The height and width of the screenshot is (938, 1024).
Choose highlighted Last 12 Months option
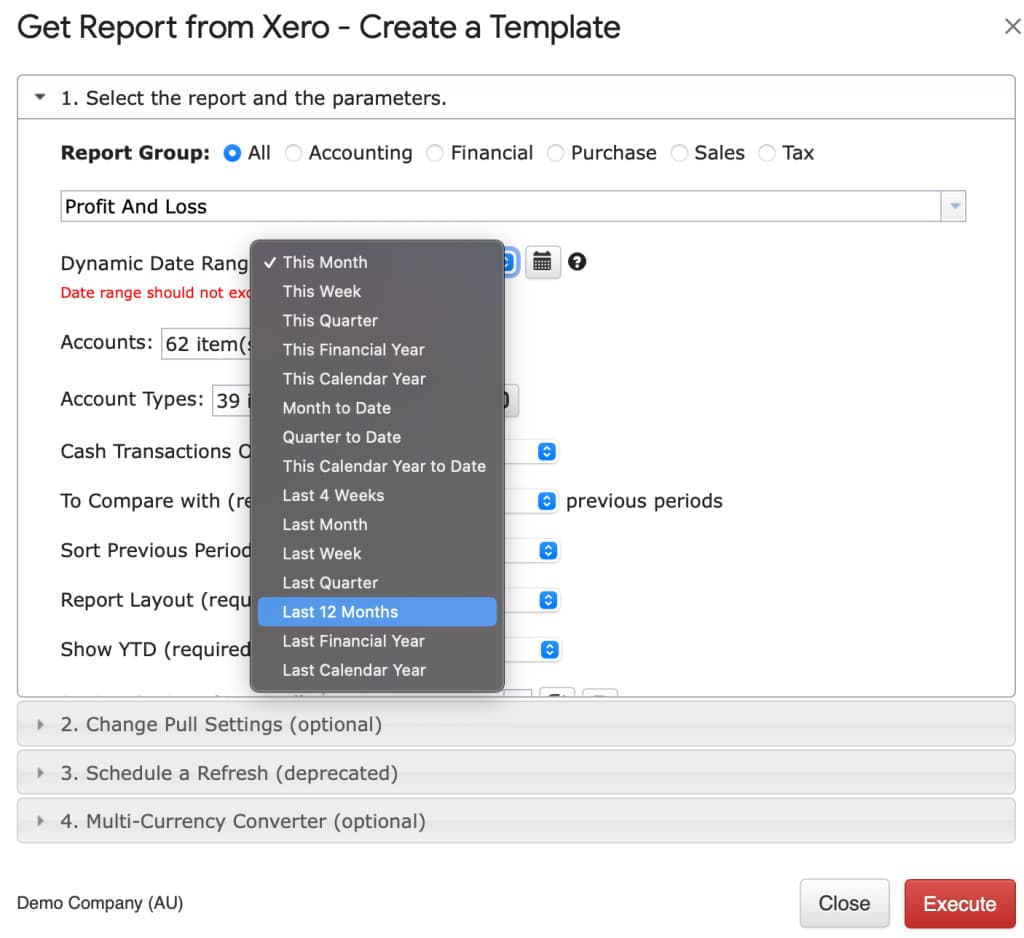click(x=377, y=612)
